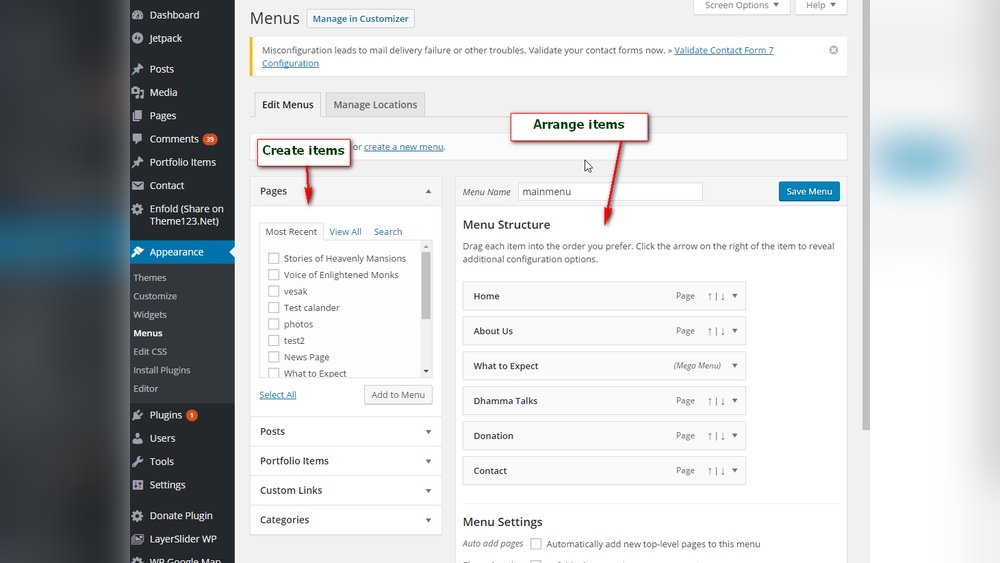The width and height of the screenshot is (1000, 563).
Task: Select the Edit Menus tab
Action: (288, 105)
